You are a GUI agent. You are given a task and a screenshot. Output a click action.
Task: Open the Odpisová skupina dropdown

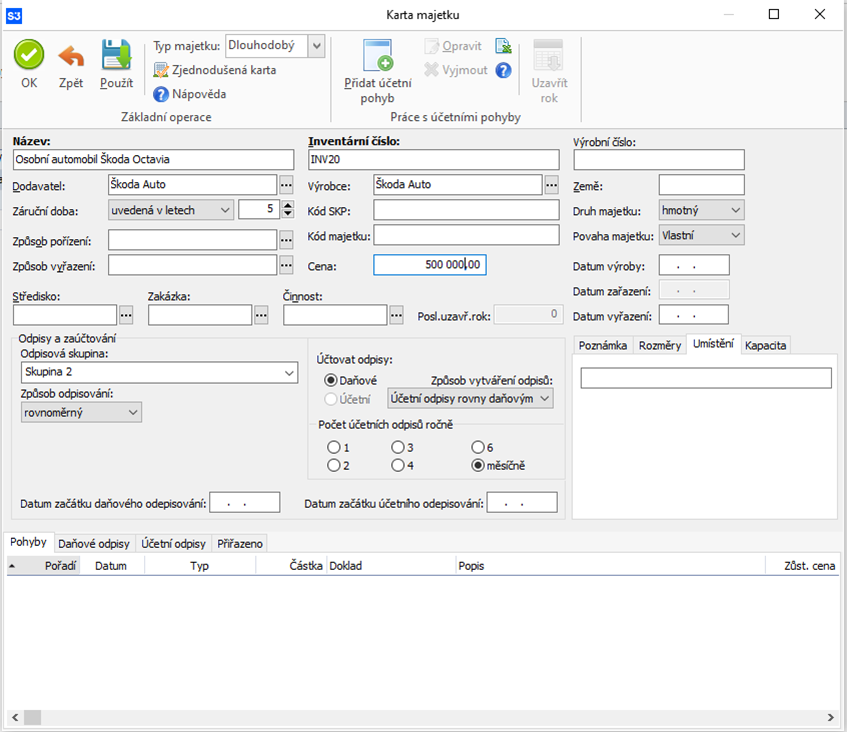(x=289, y=373)
